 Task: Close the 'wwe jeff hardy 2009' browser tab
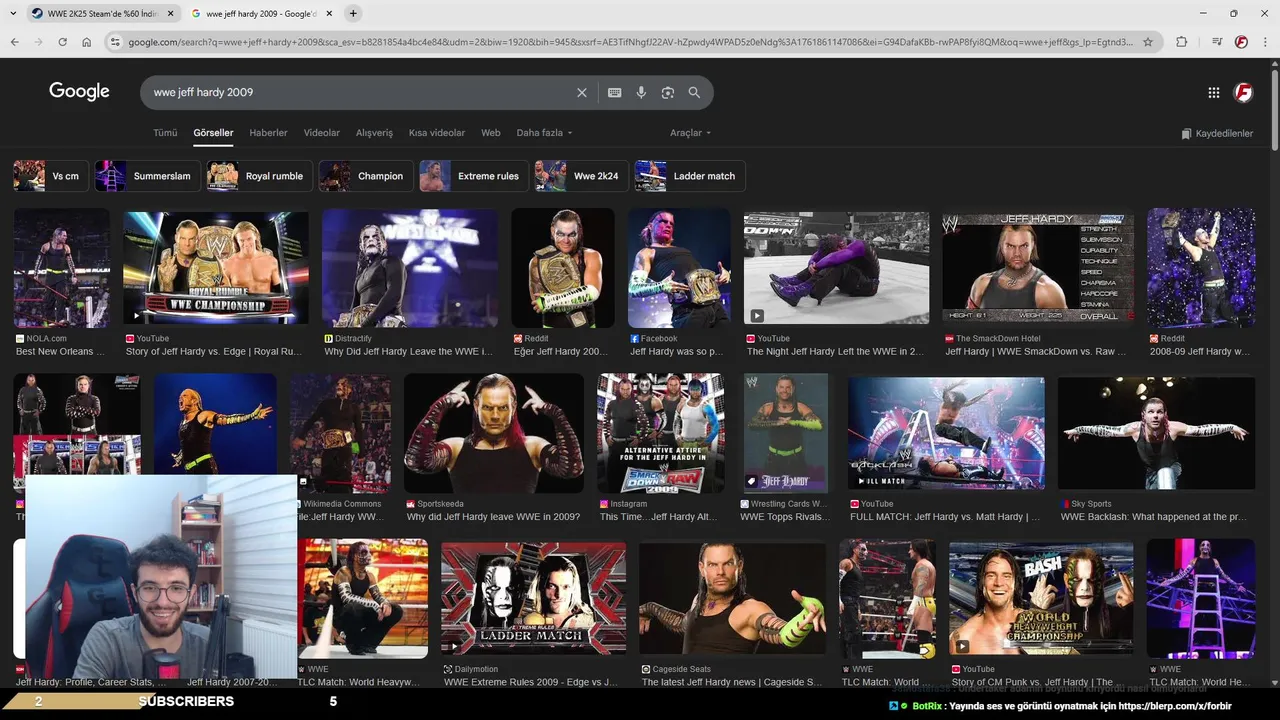[x=329, y=14]
